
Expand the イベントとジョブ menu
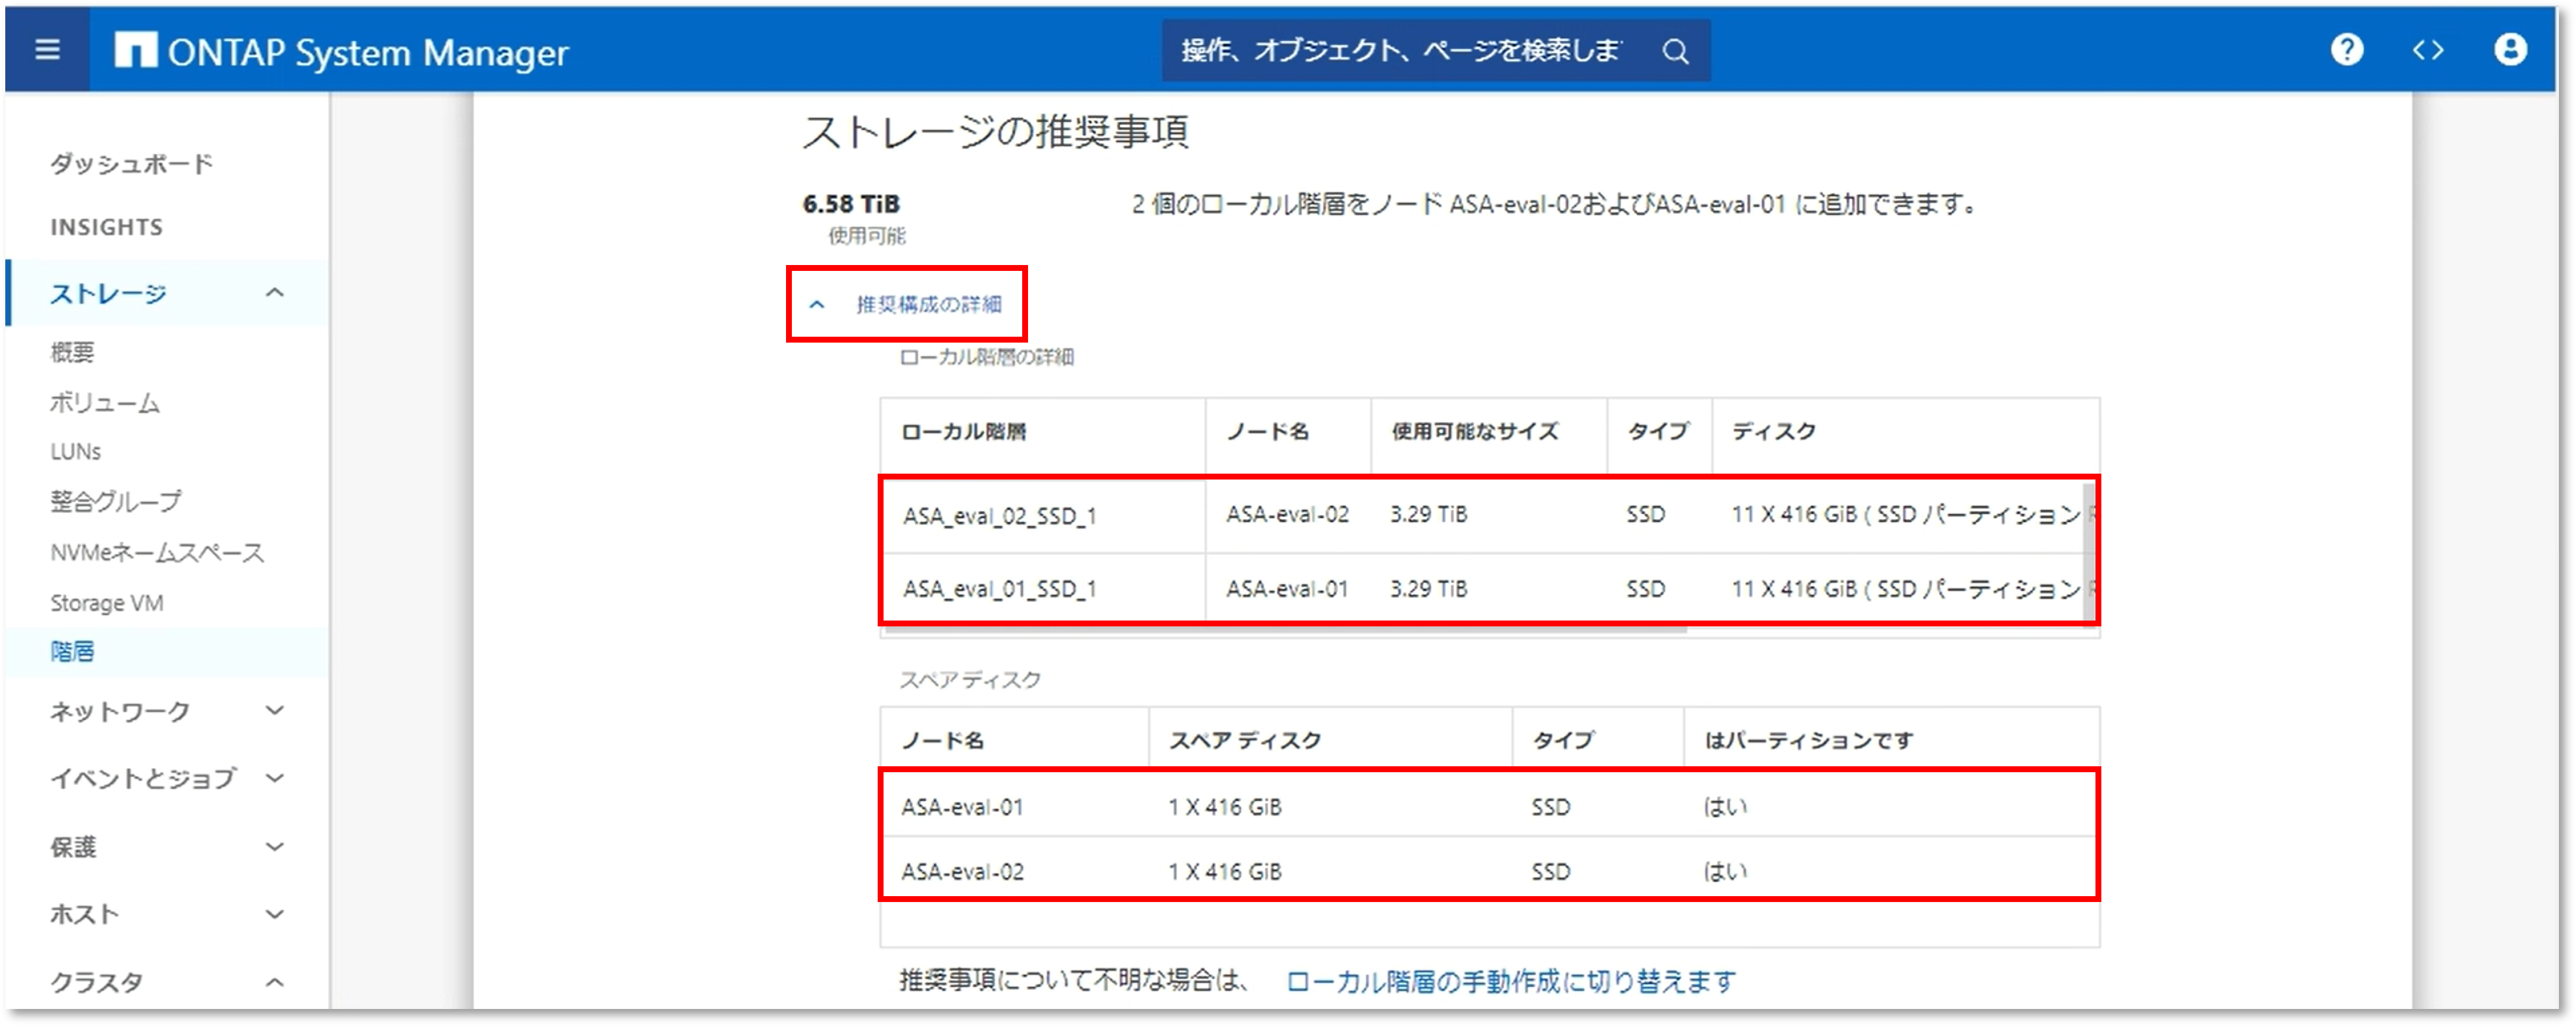(x=167, y=778)
